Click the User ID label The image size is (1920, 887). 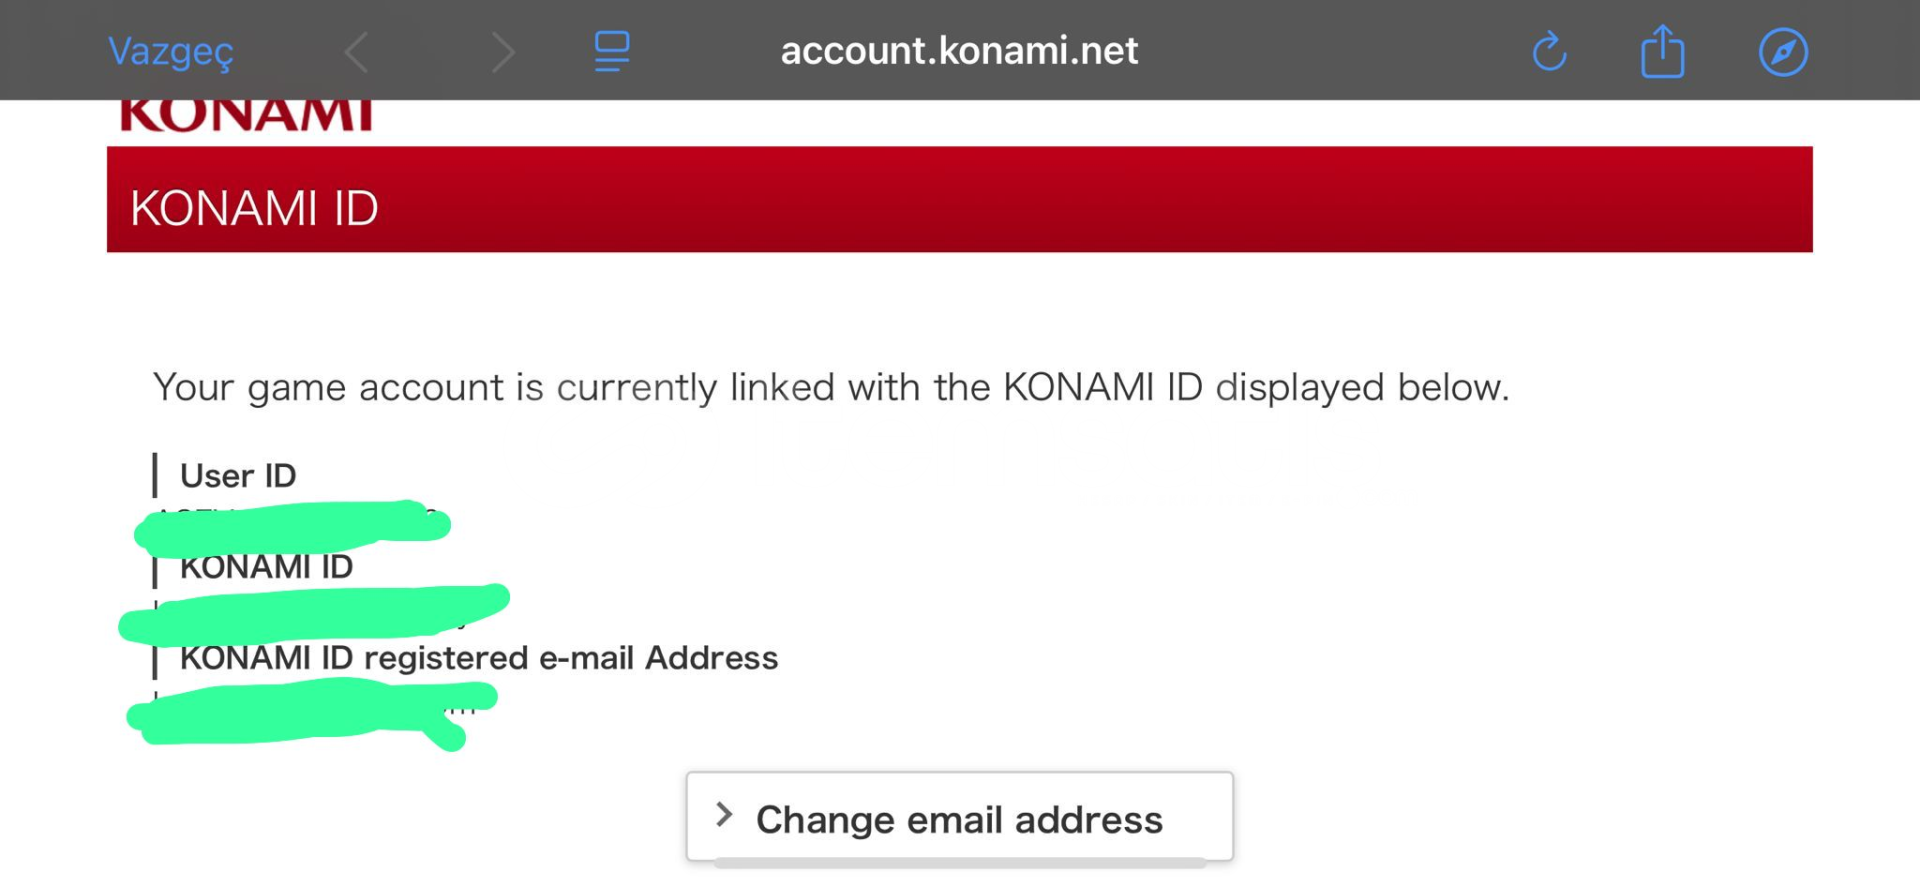click(x=238, y=476)
